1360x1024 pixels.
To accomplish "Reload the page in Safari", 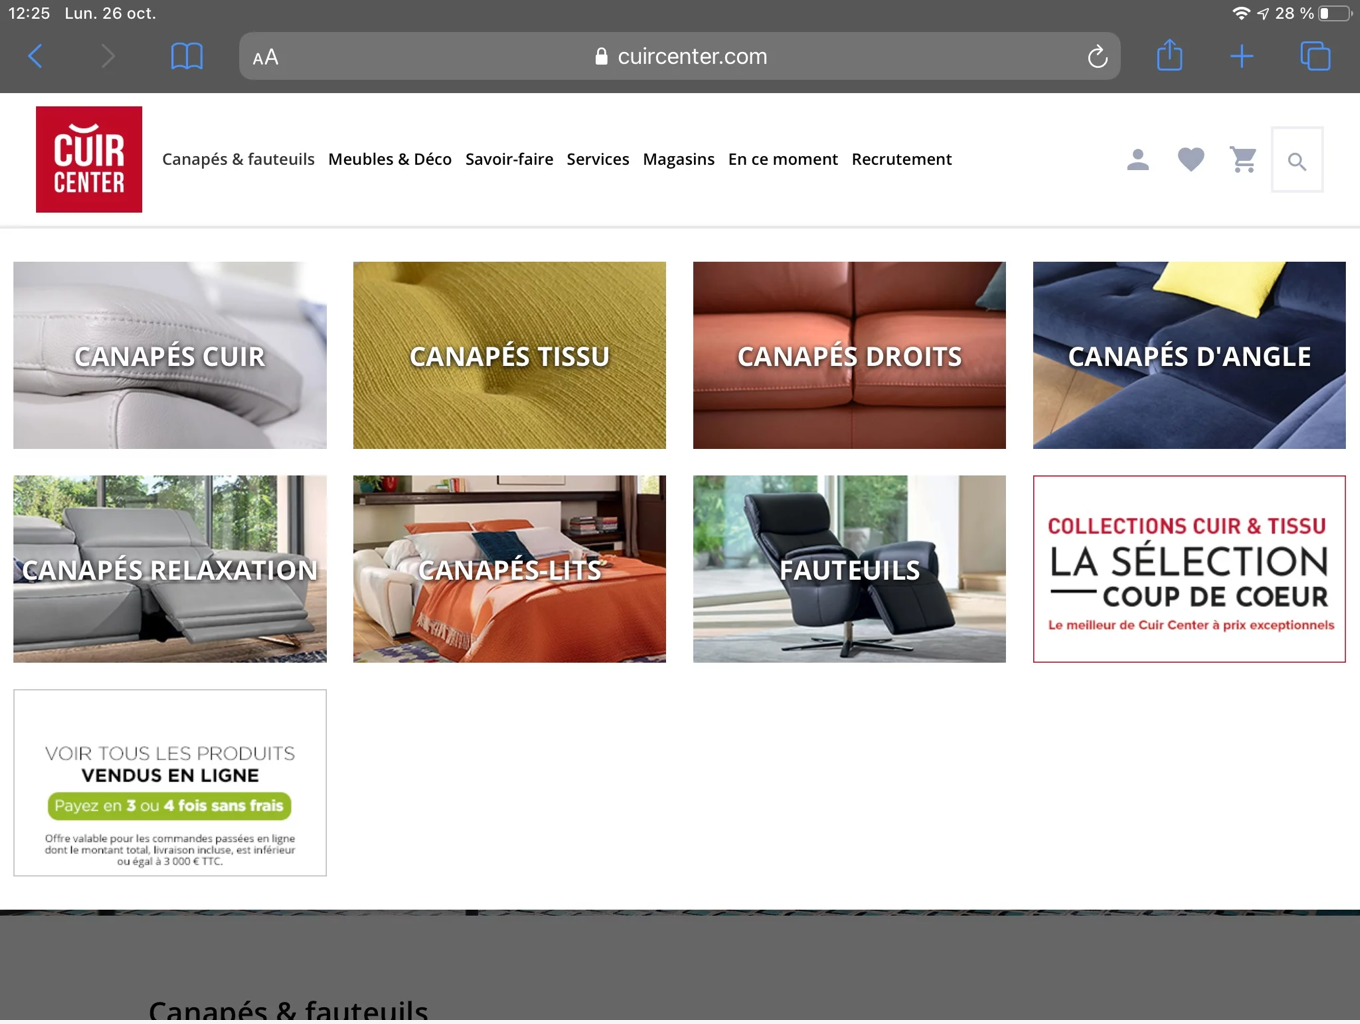I will (1097, 57).
